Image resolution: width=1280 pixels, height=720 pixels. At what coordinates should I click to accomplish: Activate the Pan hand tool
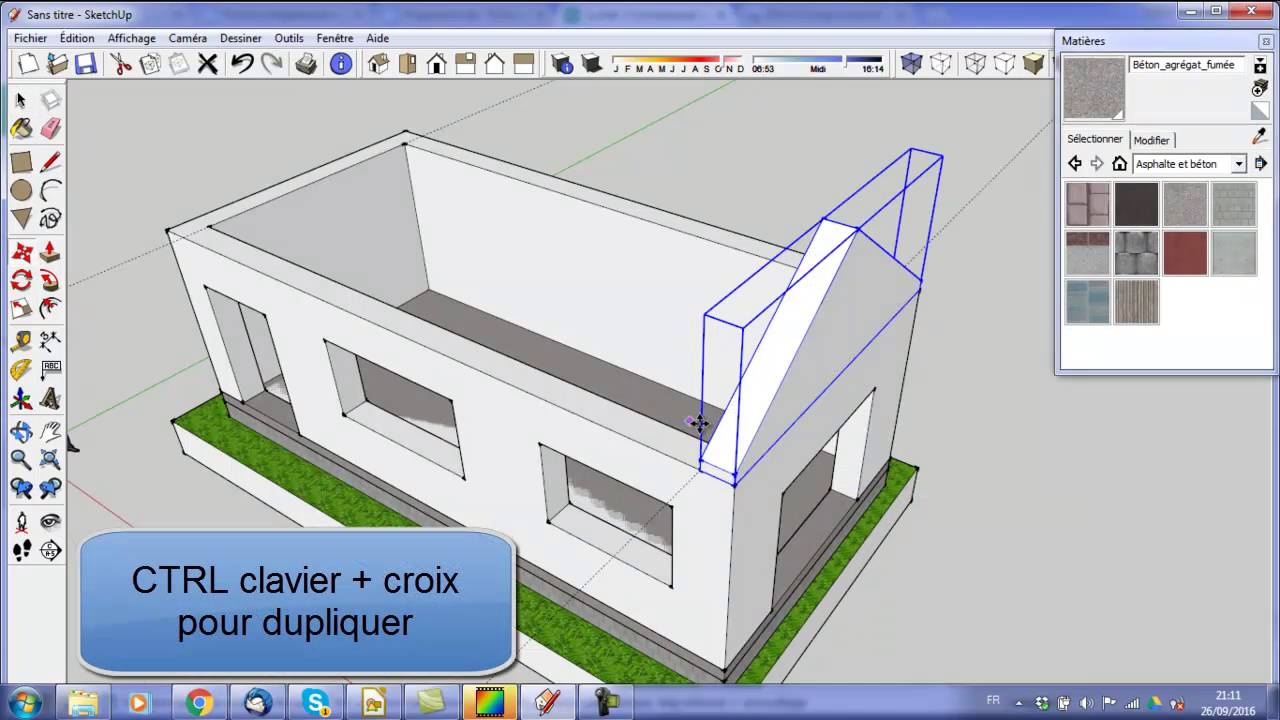(x=50, y=432)
